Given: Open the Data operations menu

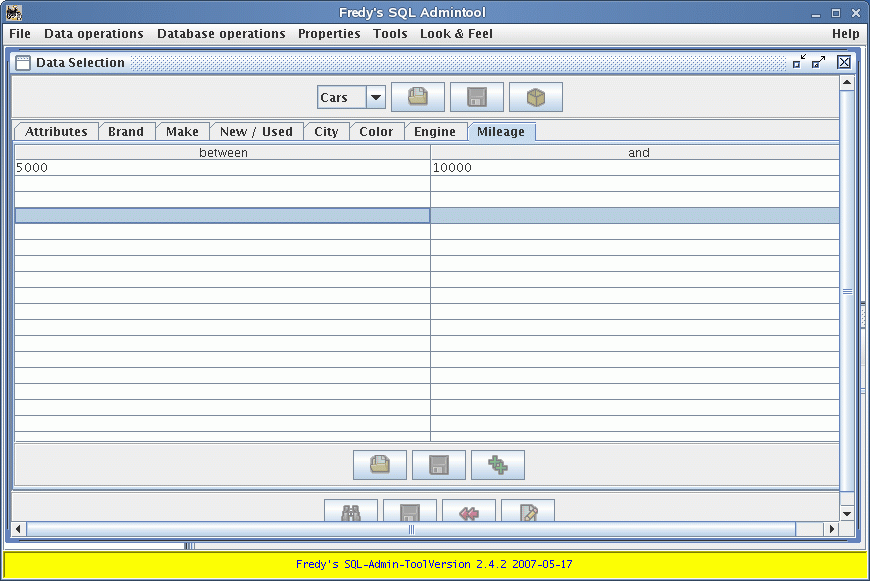Looking at the screenshot, I should click(94, 34).
